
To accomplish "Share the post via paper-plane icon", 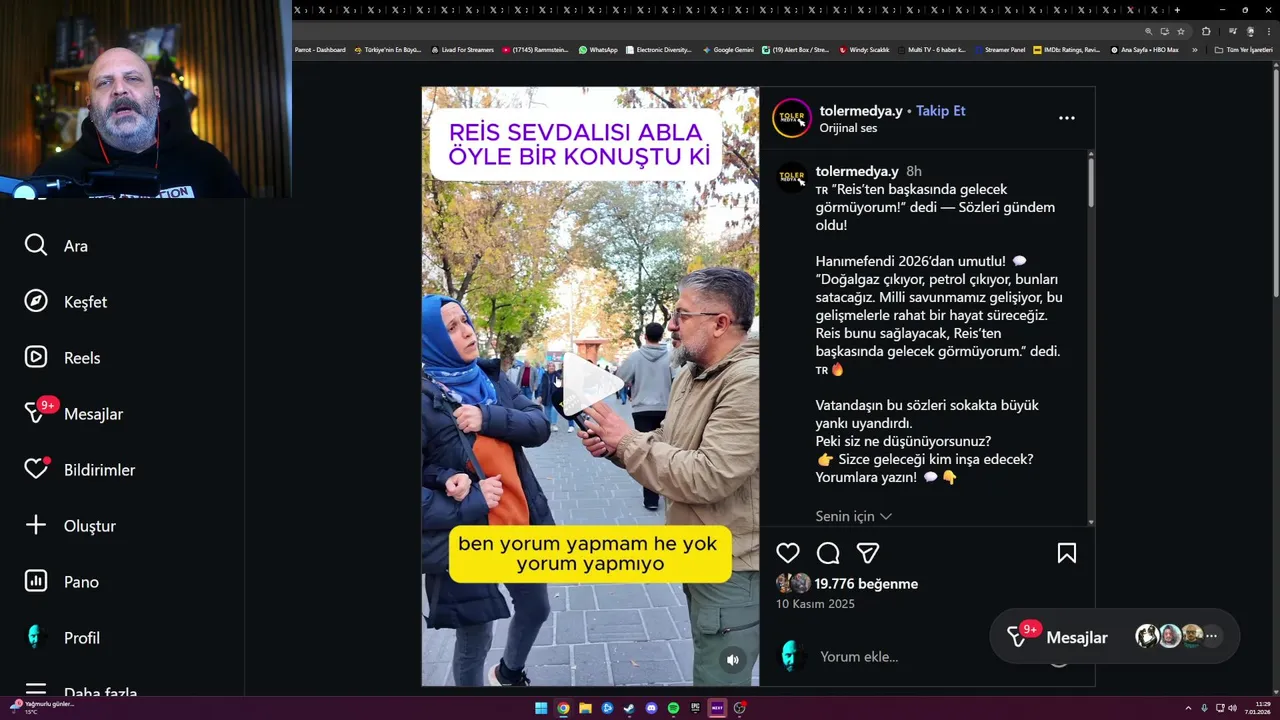I will pyautogui.click(x=868, y=553).
